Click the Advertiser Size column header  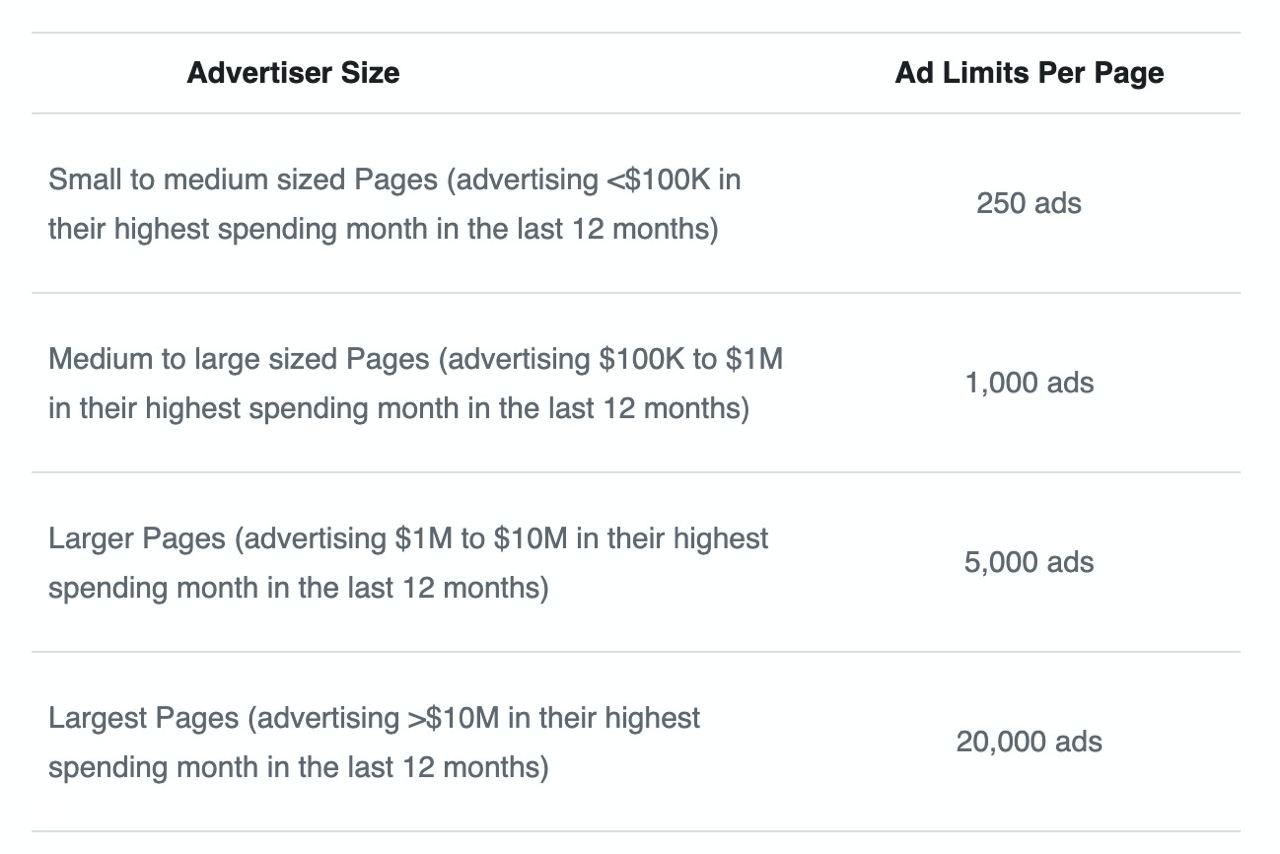tap(293, 73)
